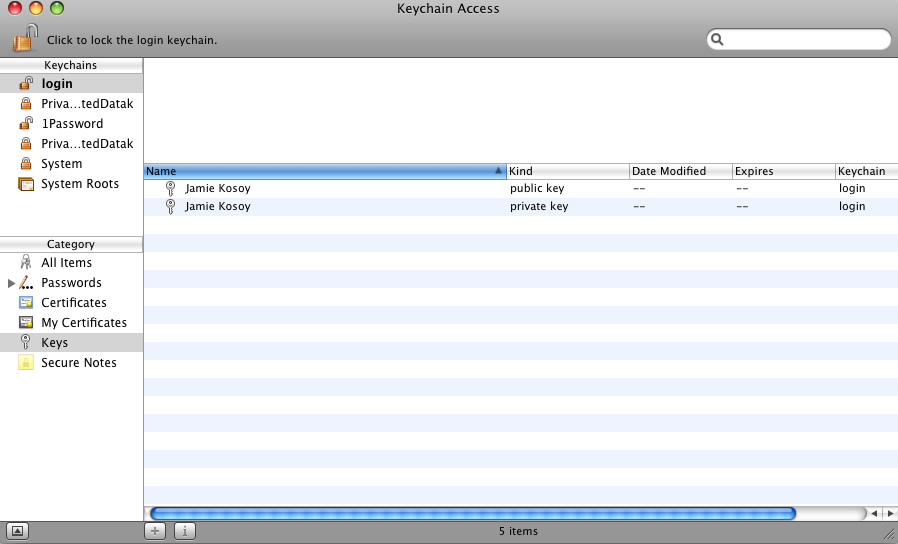Select the System keychain

(61, 164)
